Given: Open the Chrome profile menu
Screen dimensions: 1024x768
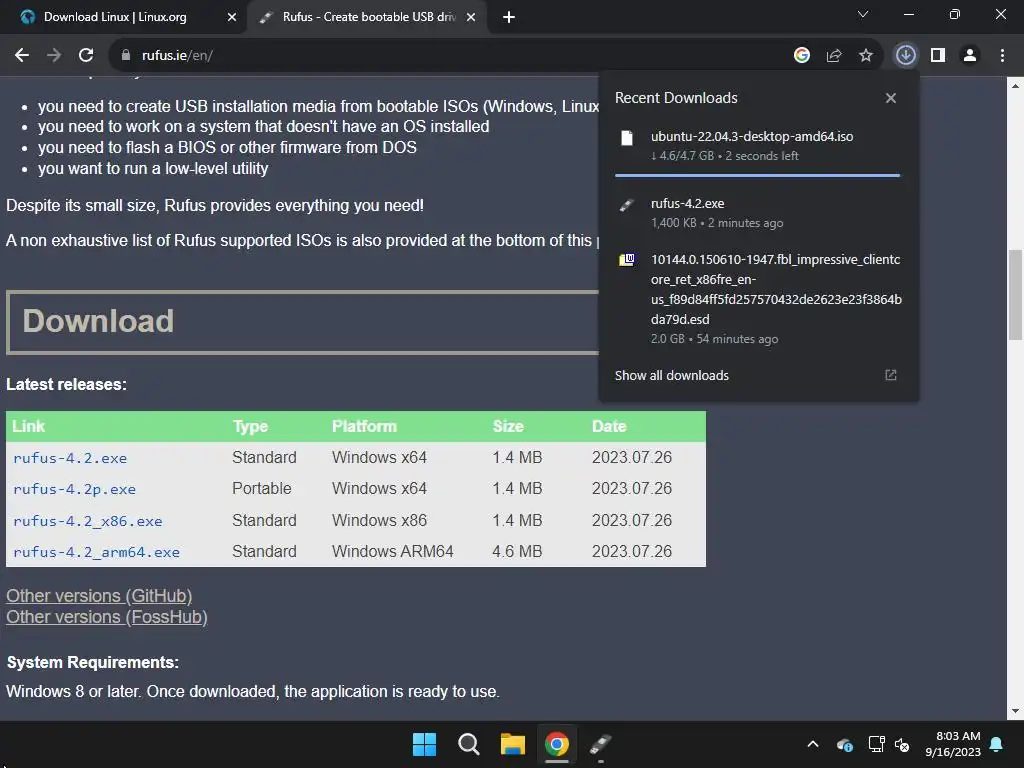Looking at the screenshot, I should tap(970, 56).
